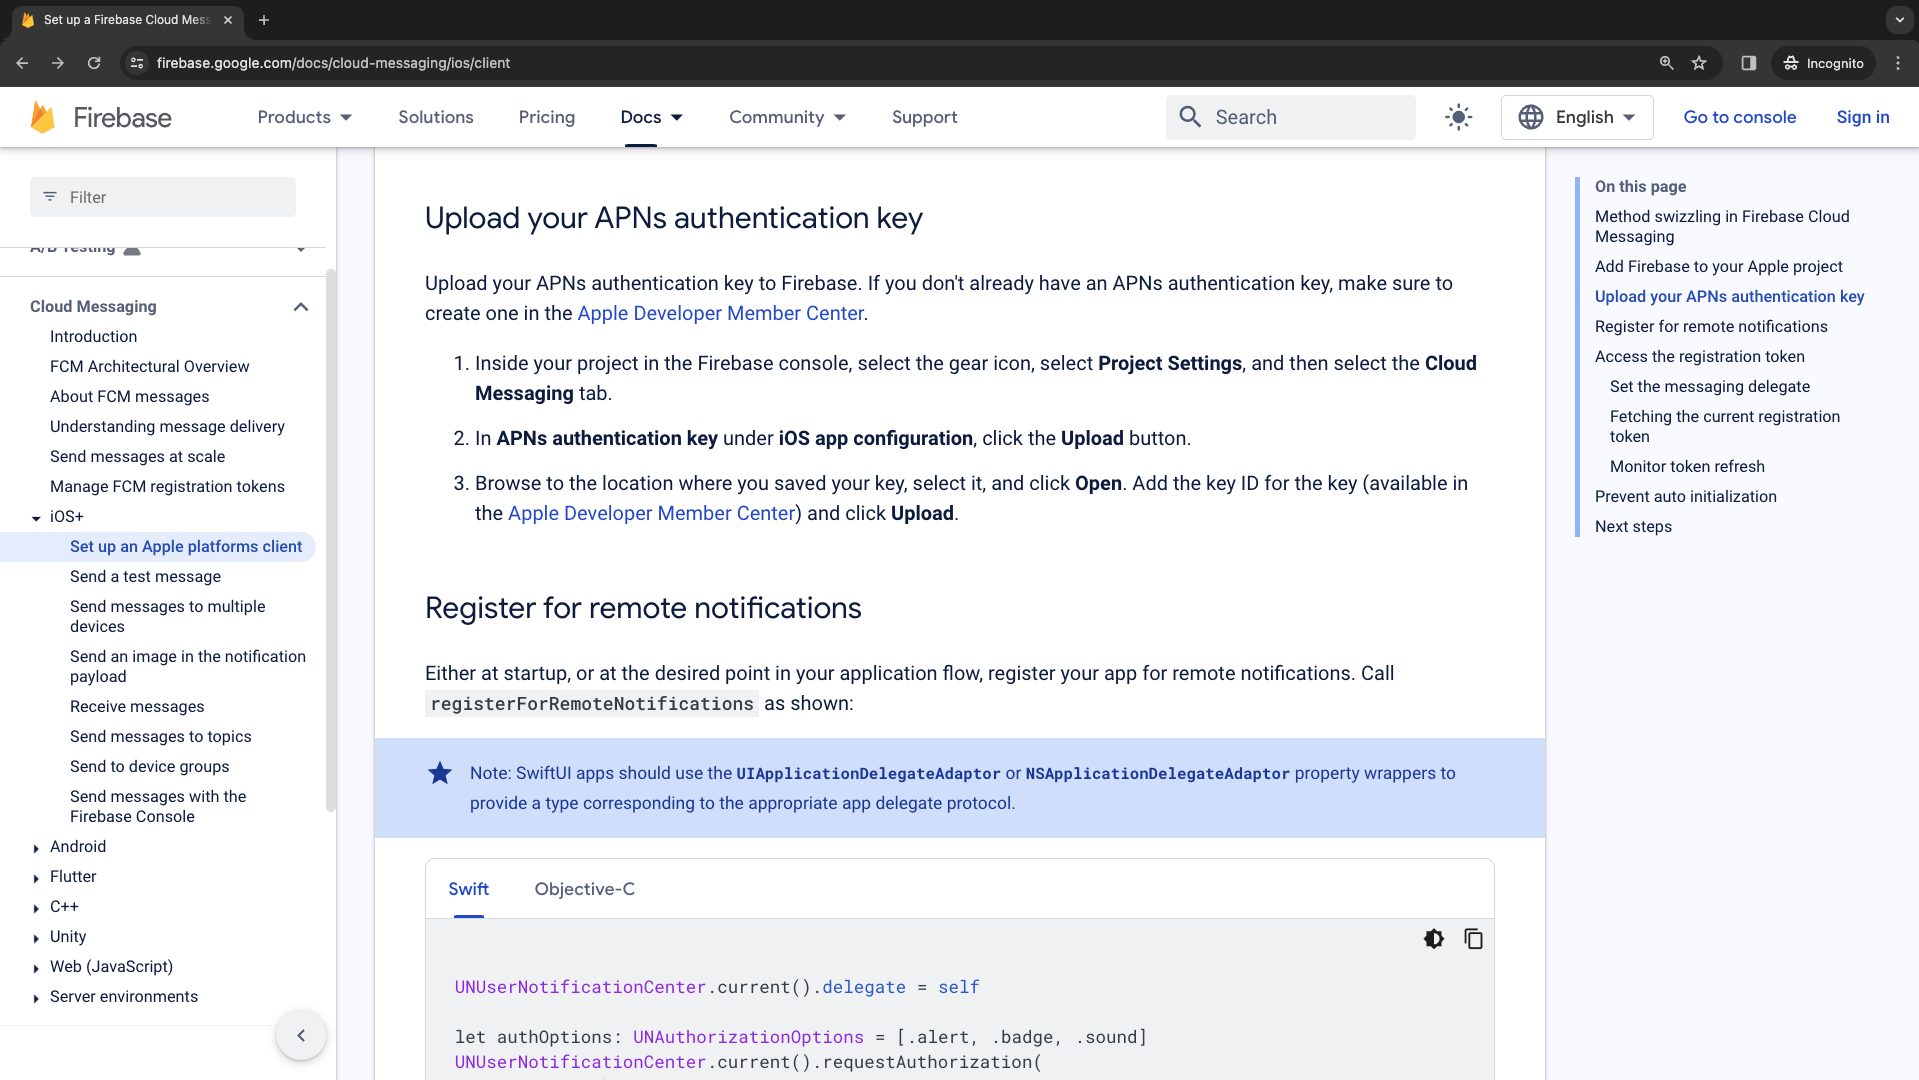Viewport: 1919px width, 1080px height.
Task: Open the Community dropdown menu
Action: 787,117
